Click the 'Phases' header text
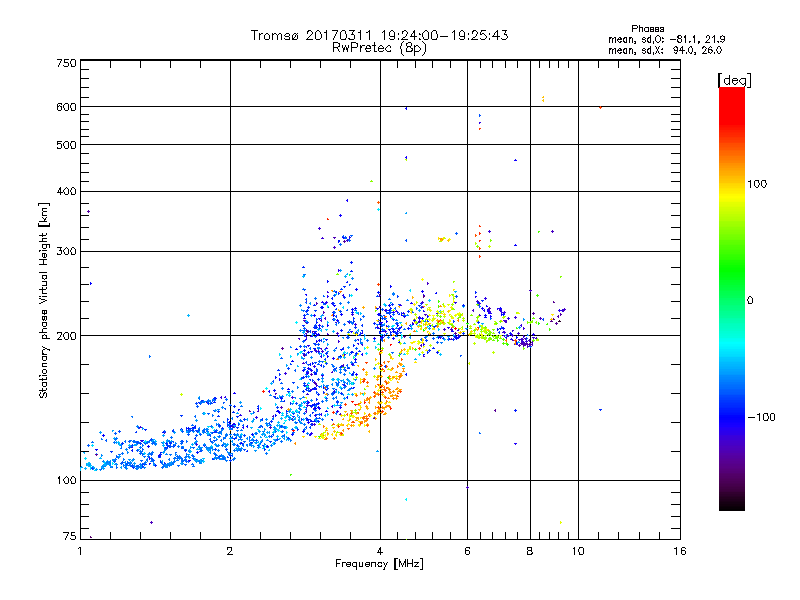The height and width of the screenshot is (600, 800). (647, 29)
